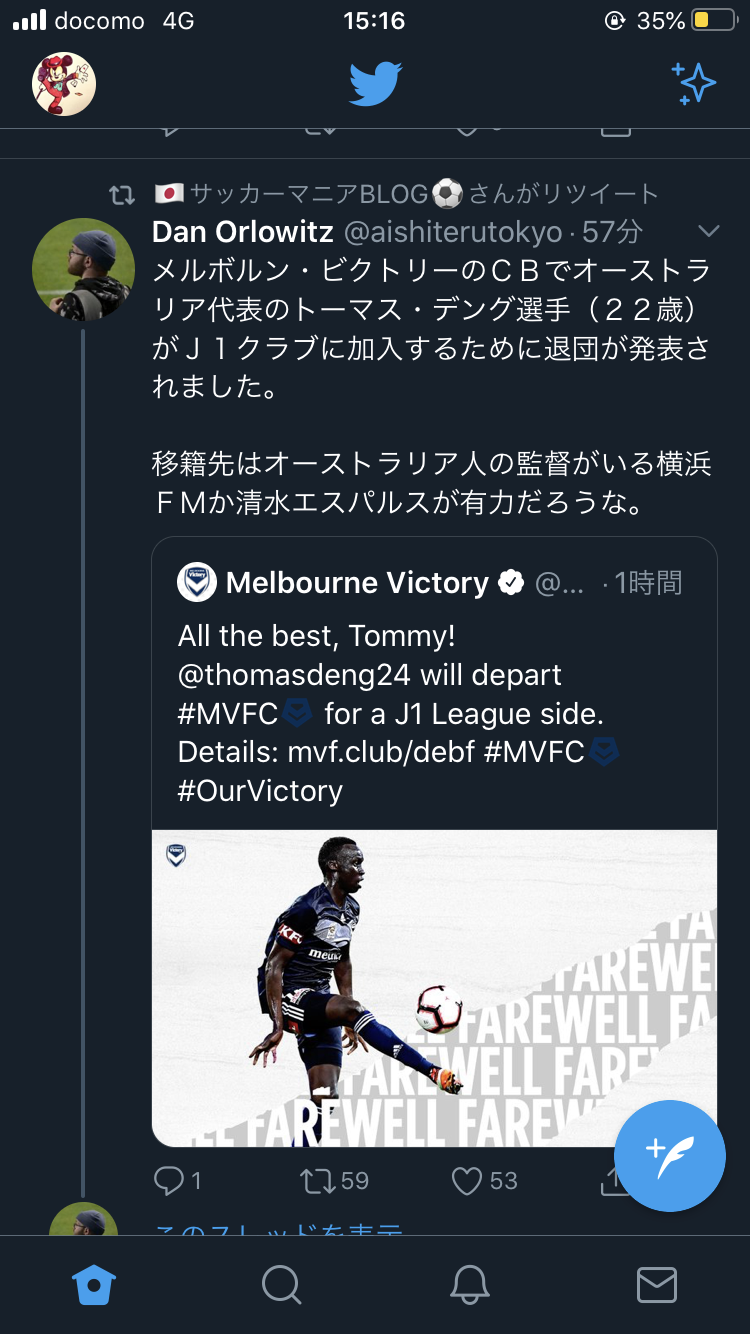Open the sparkle timeline settings icon
Viewport: 750px width, 1334px height.
click(x=693, y=84)
